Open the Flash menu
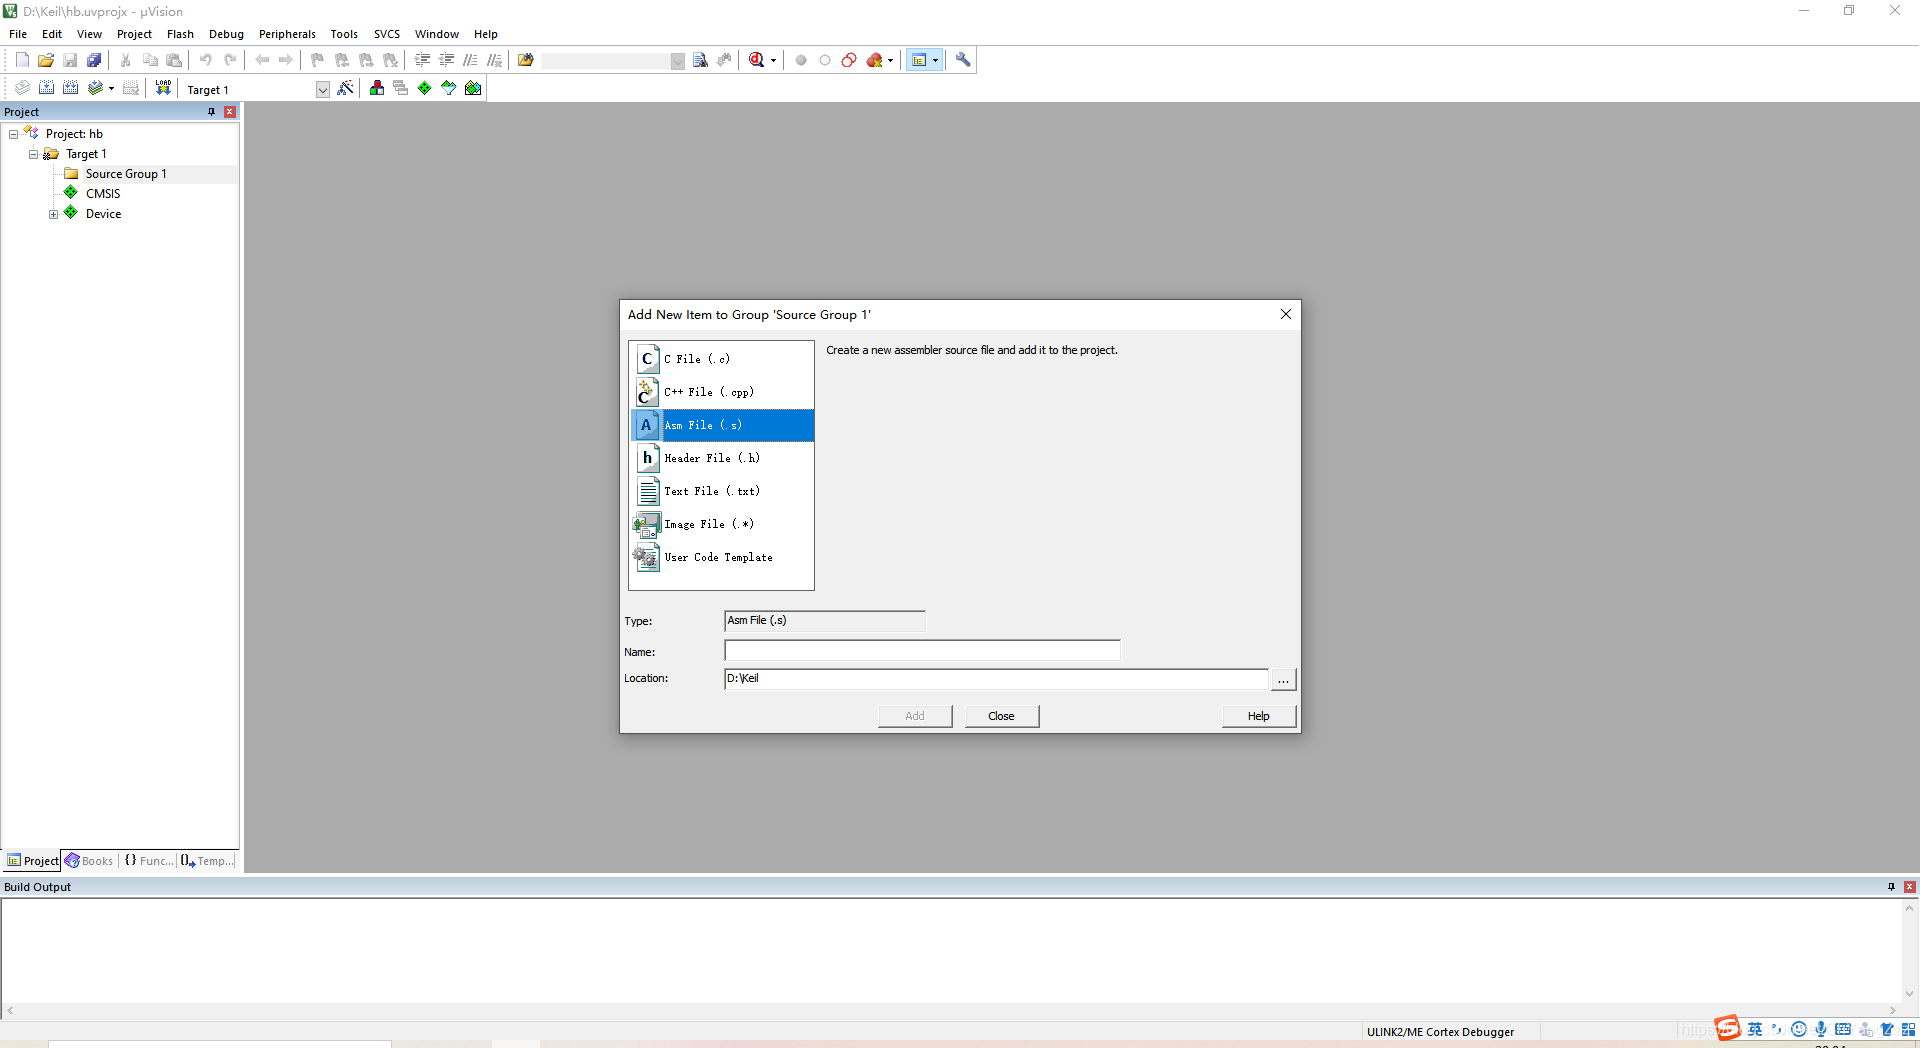 (x=180, y=34)
